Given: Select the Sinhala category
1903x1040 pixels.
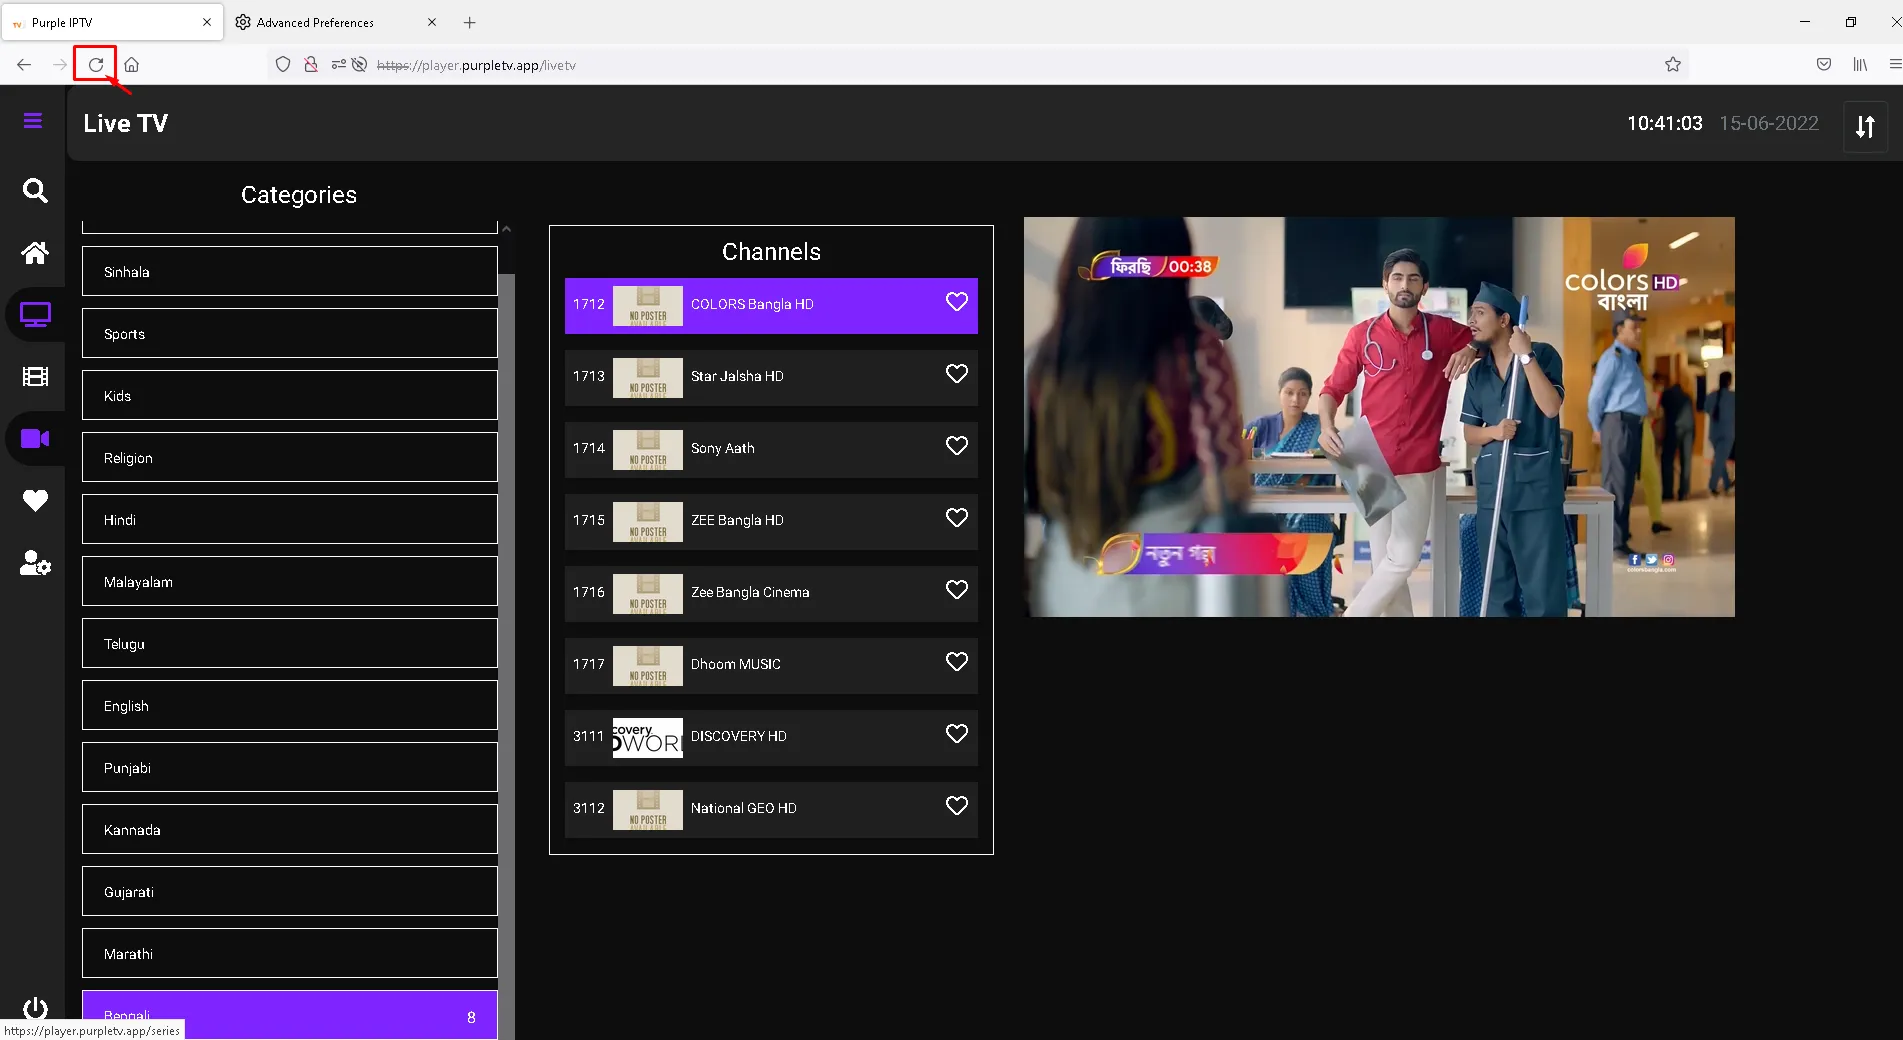Looking at the screenshot, I should pos(290,271).
